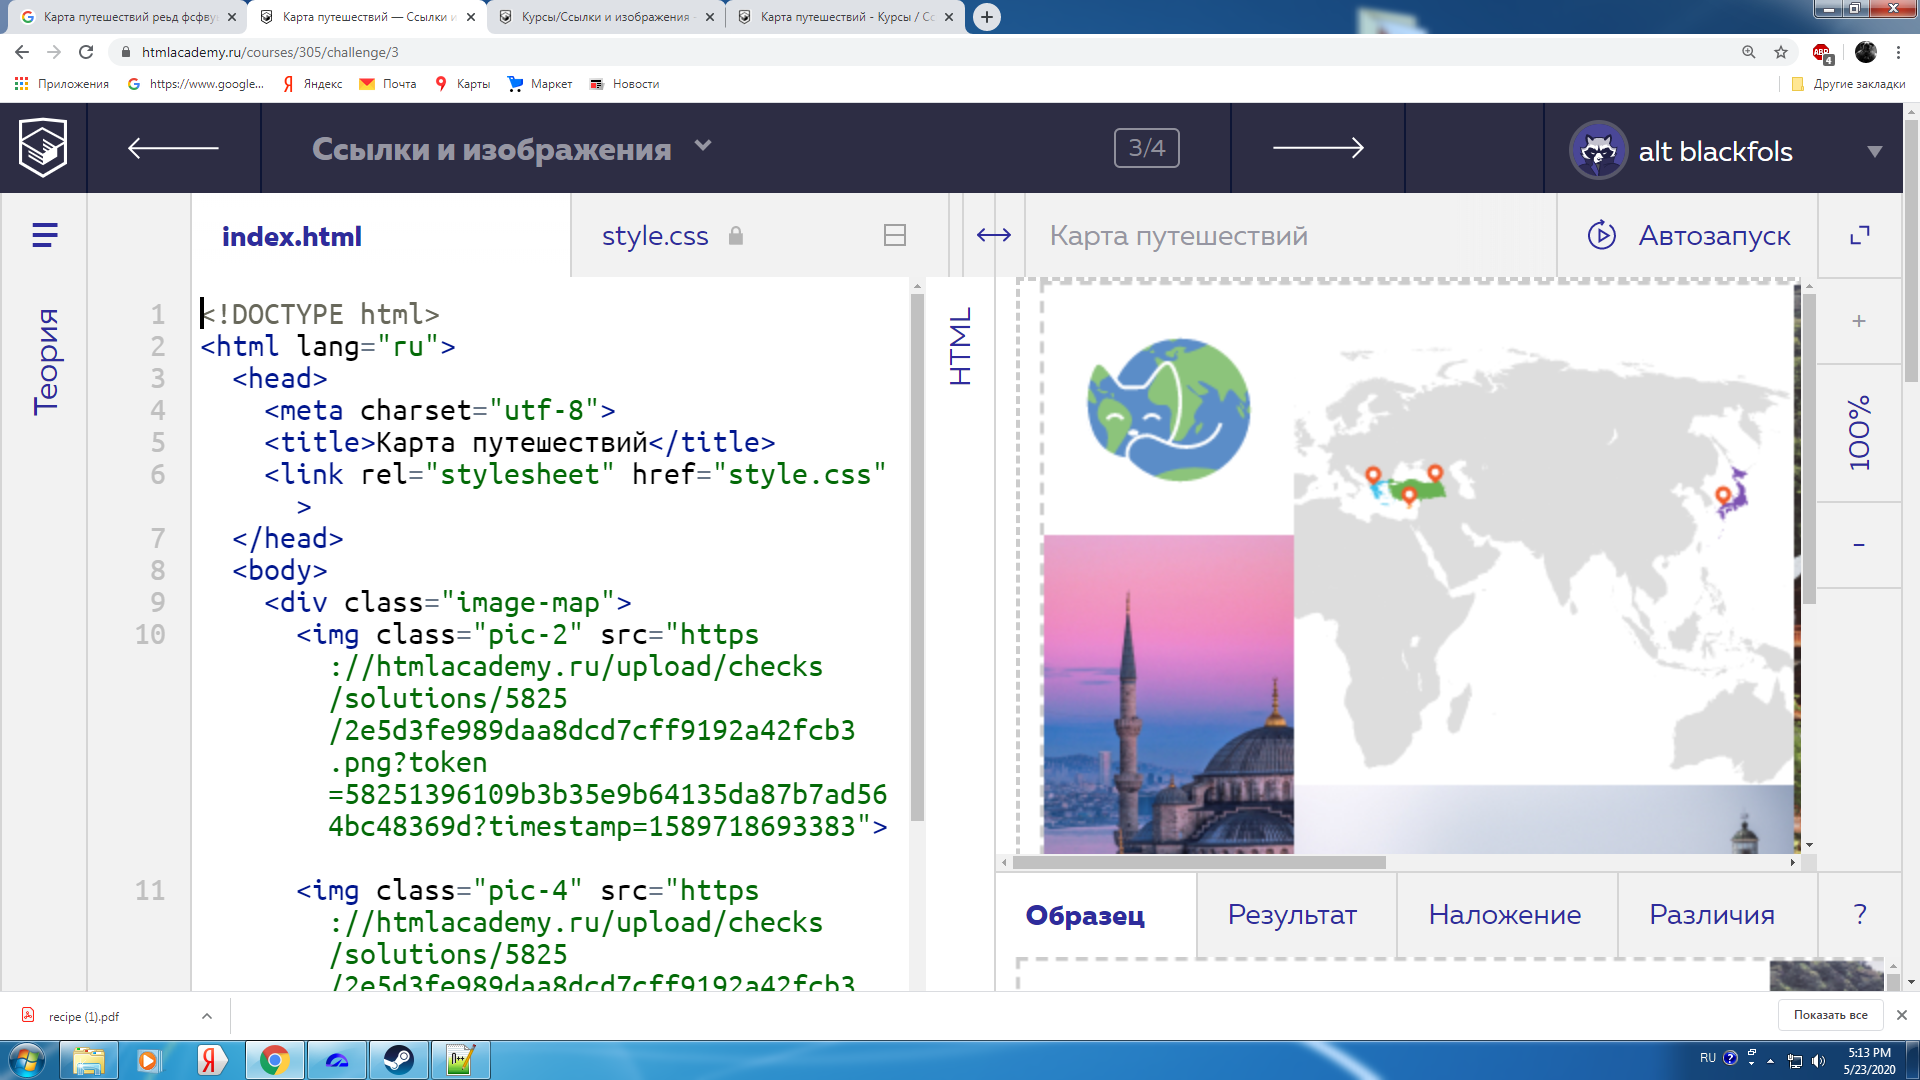Expand preview with fullscreen icon
The width and height of the screenshot is (1920, 1080).
(x=1859, y=236)
